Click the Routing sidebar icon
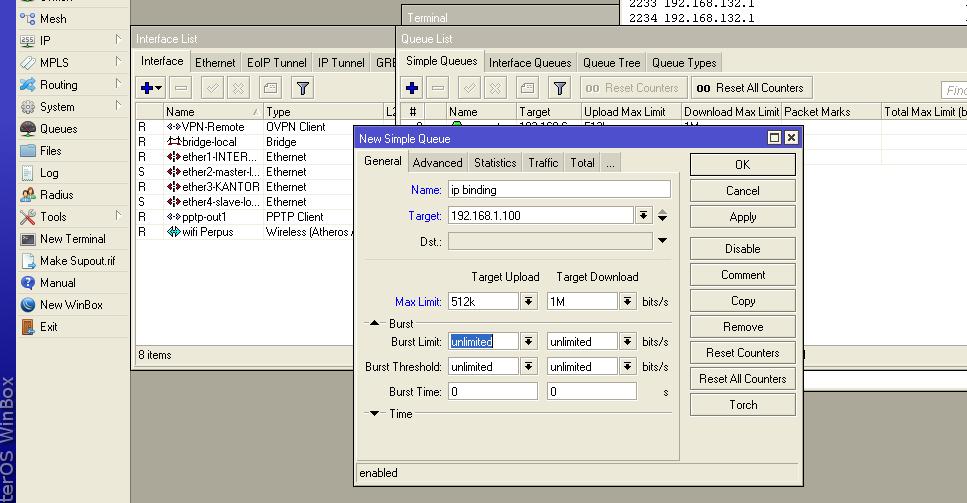Image resolution: width=967 pixels, height=503 pixels. (x=28, y=85)
